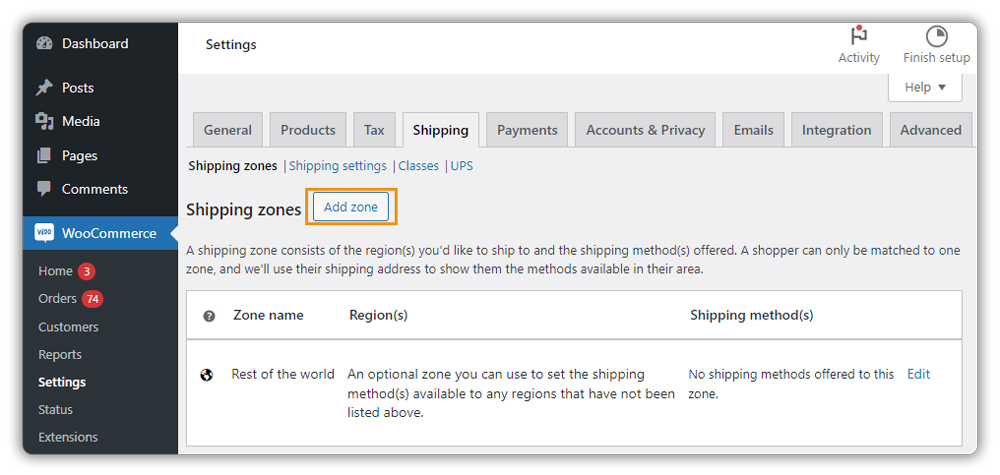Click the WooCommerce Woo logo icon

pos(44,233)
